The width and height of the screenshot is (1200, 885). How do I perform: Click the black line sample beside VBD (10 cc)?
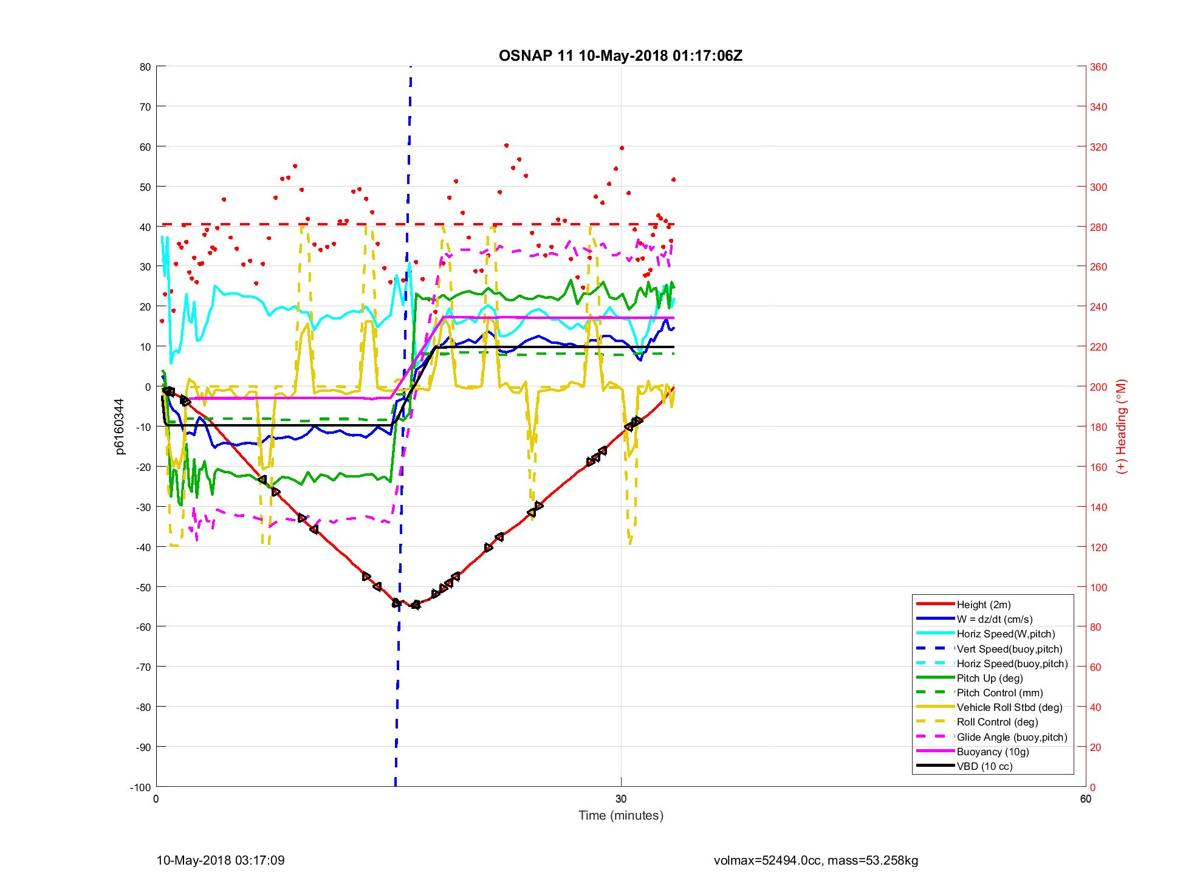point(935,766)
